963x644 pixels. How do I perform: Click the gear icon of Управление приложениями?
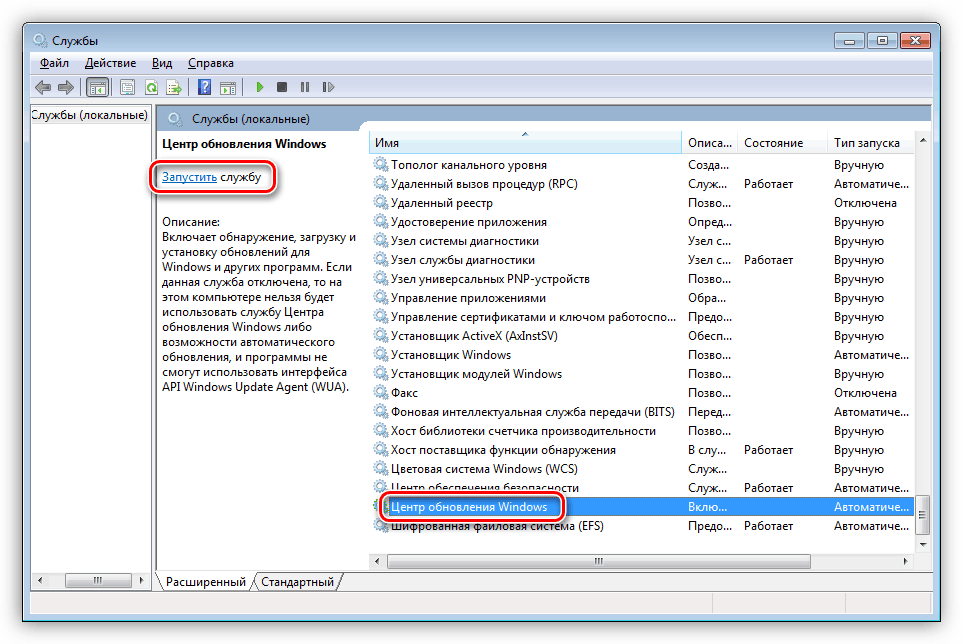point(381,298)
